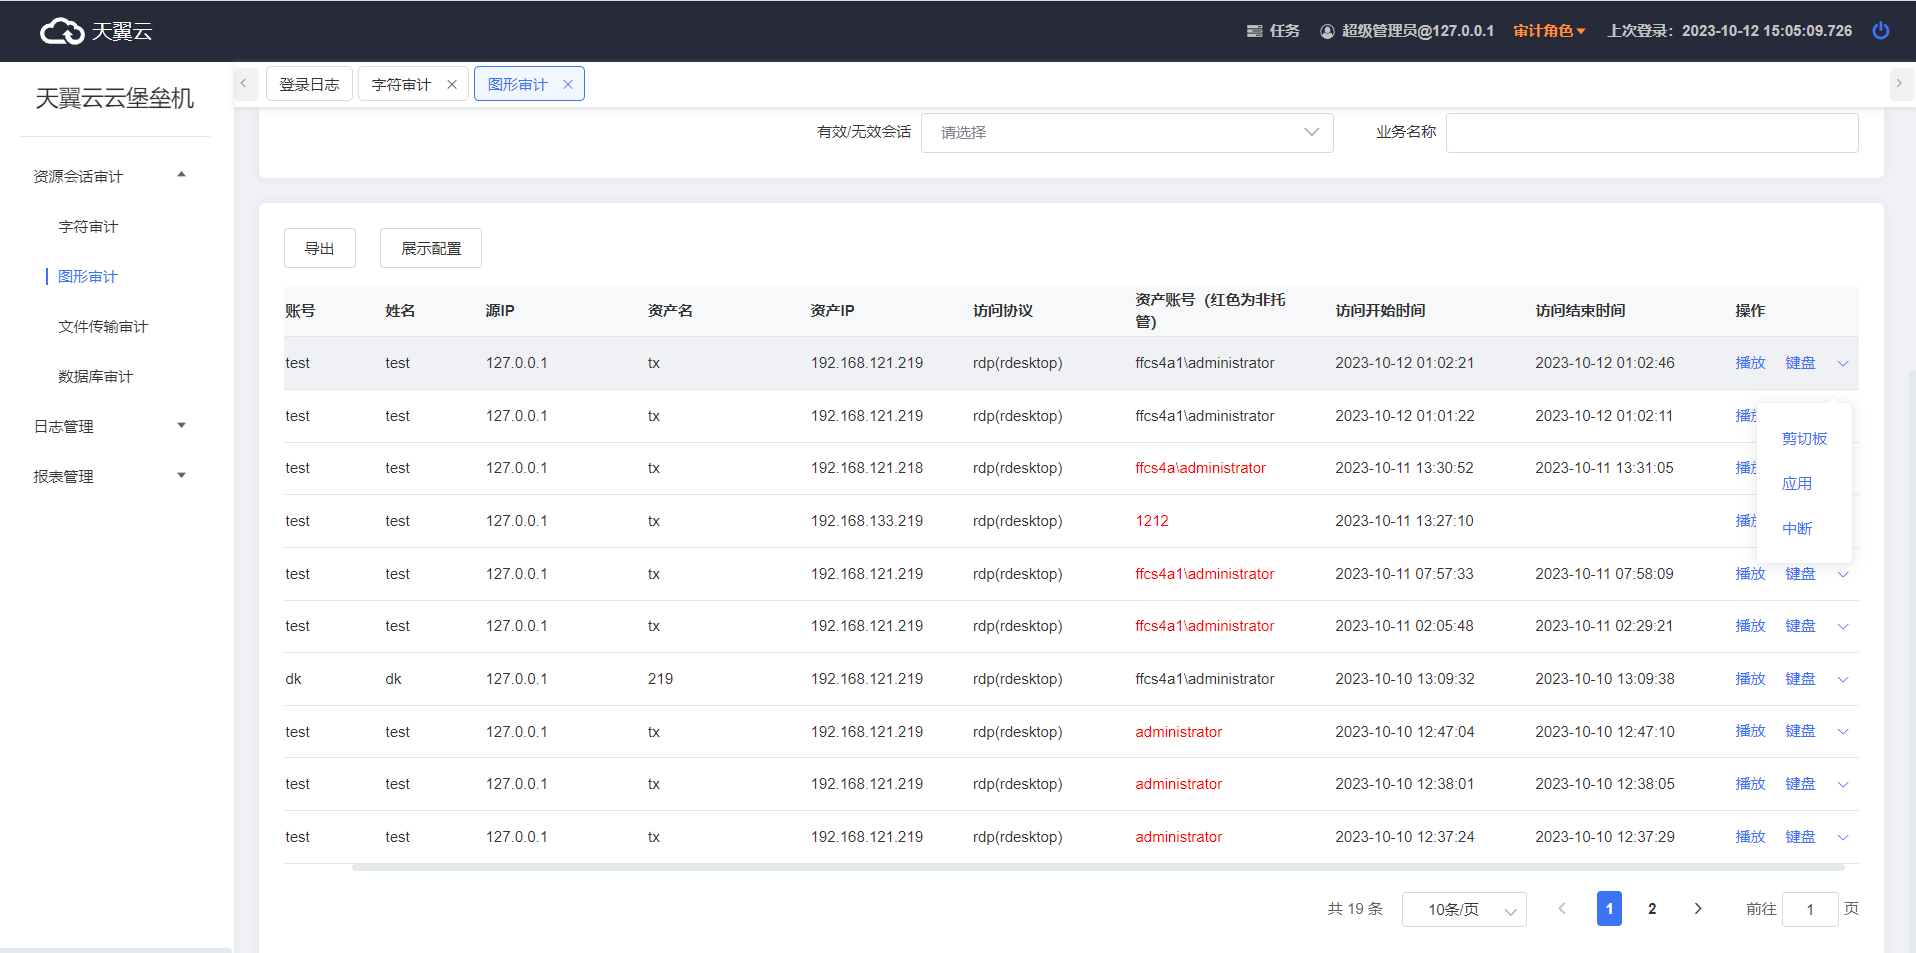
Task: Switch to the 登录日志 tab
Action: click(x=309, y=85)
